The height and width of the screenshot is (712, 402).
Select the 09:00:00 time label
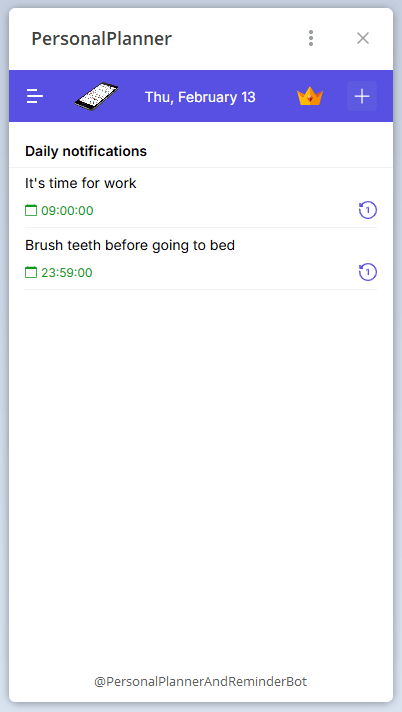point(67,211)
